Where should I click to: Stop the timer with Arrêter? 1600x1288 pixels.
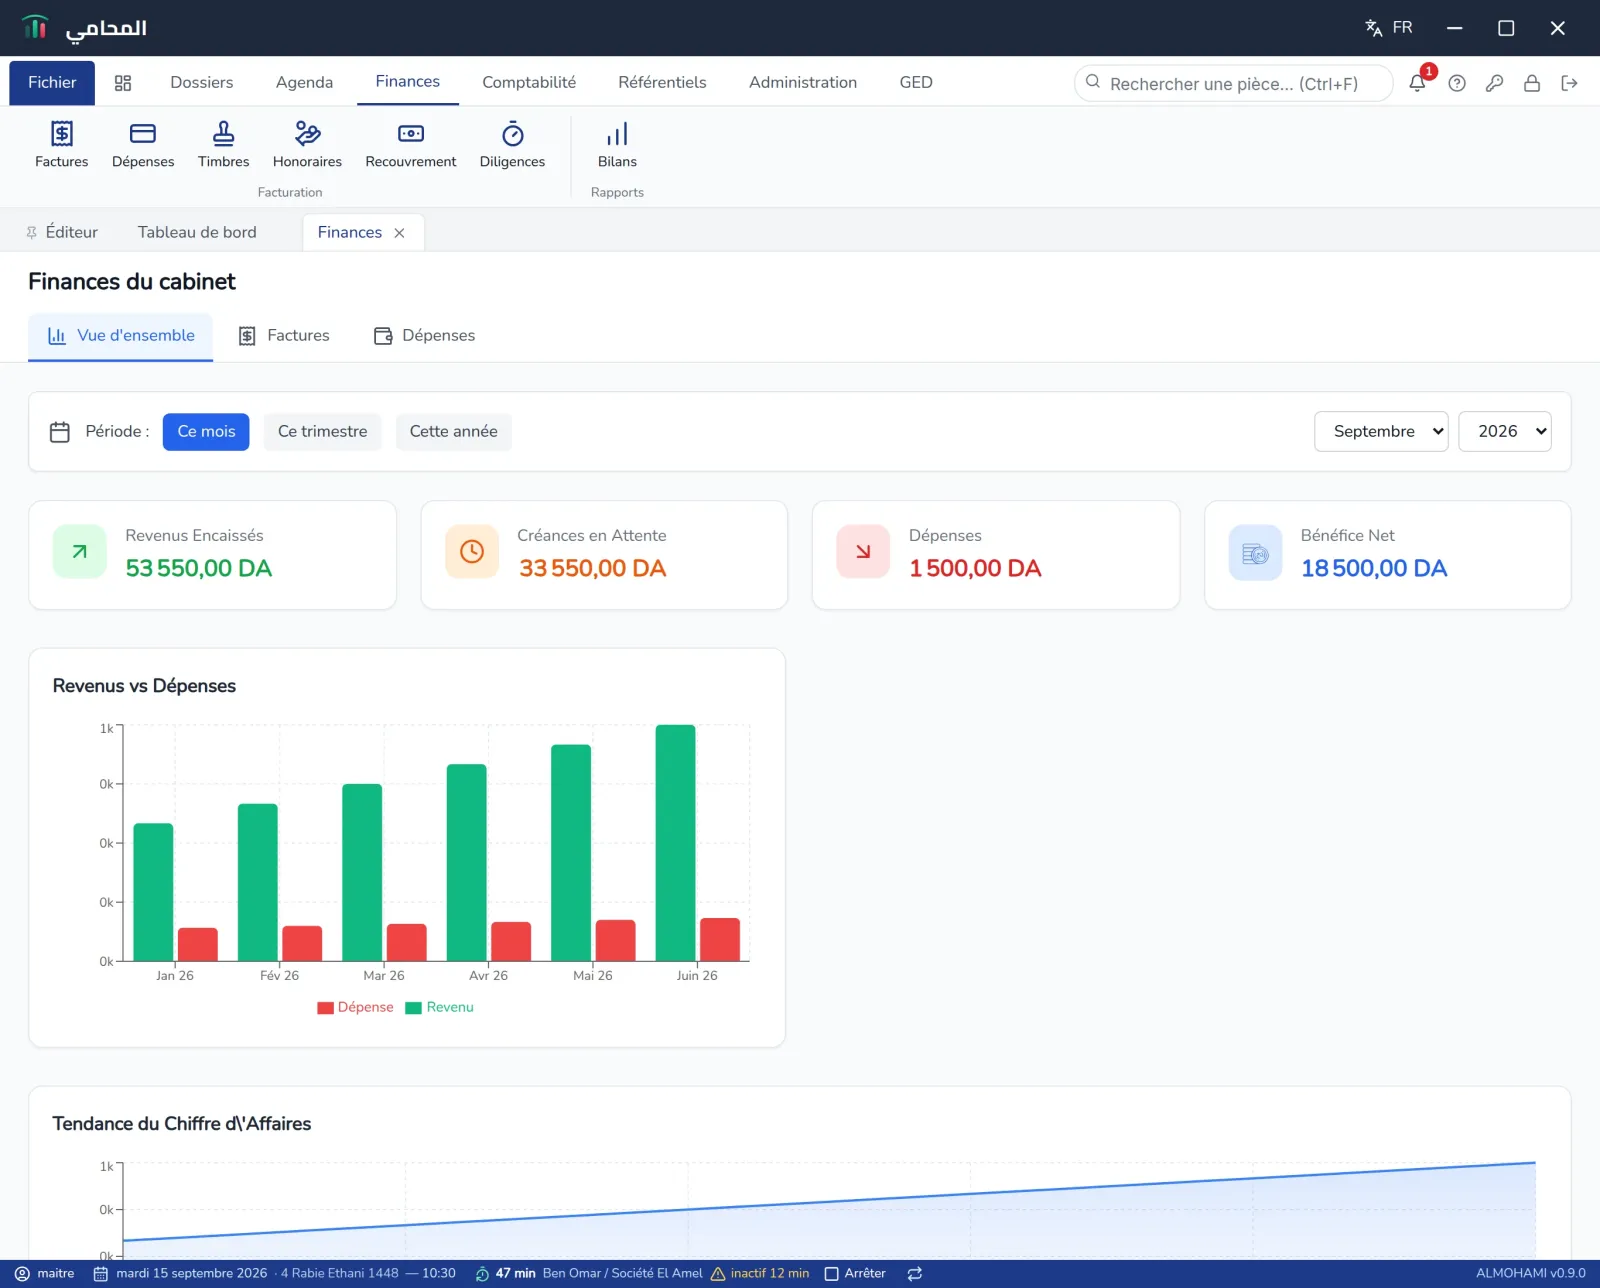(x=855, y=1274)
